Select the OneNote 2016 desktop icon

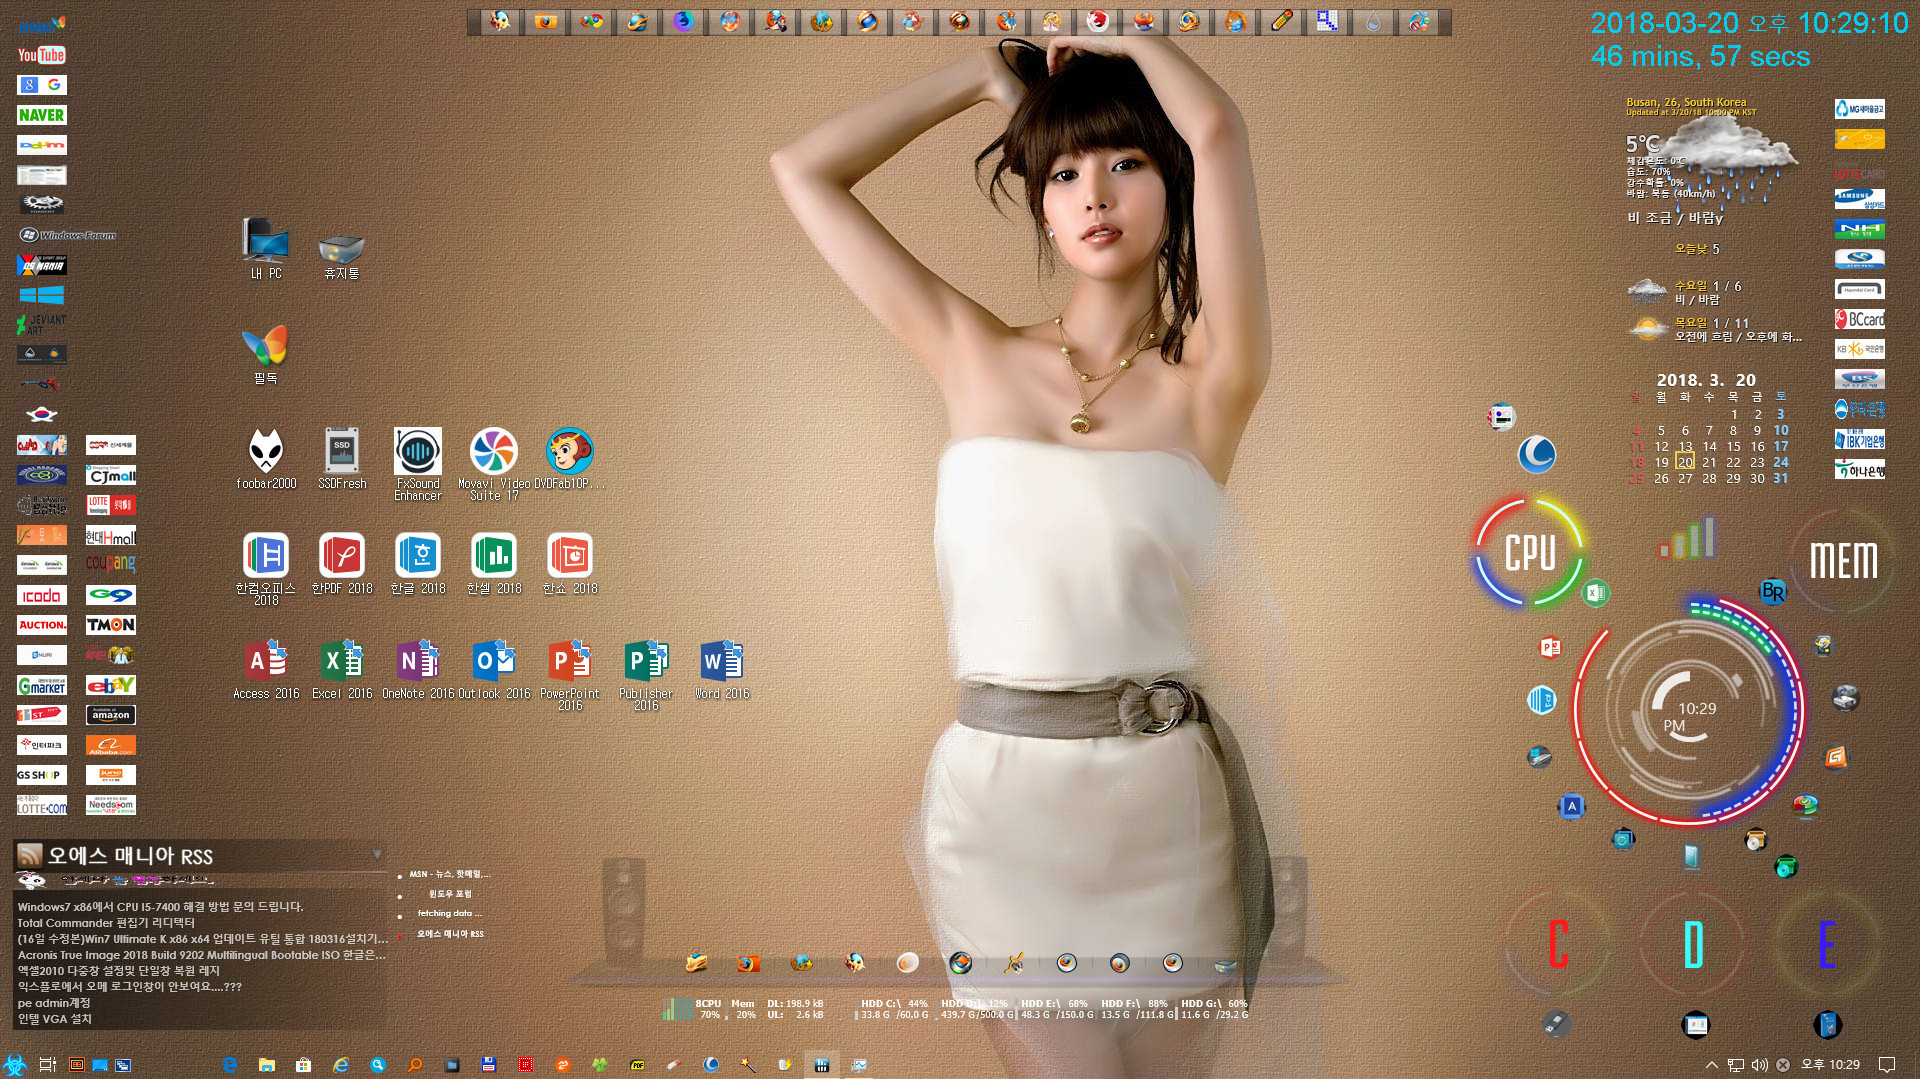pos(418,668)
